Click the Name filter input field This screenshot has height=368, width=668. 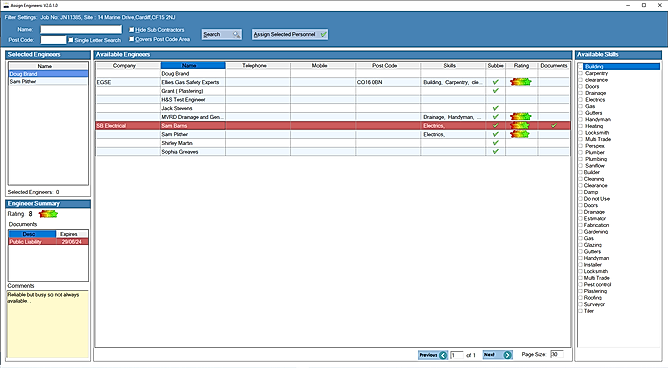[81, 29]
